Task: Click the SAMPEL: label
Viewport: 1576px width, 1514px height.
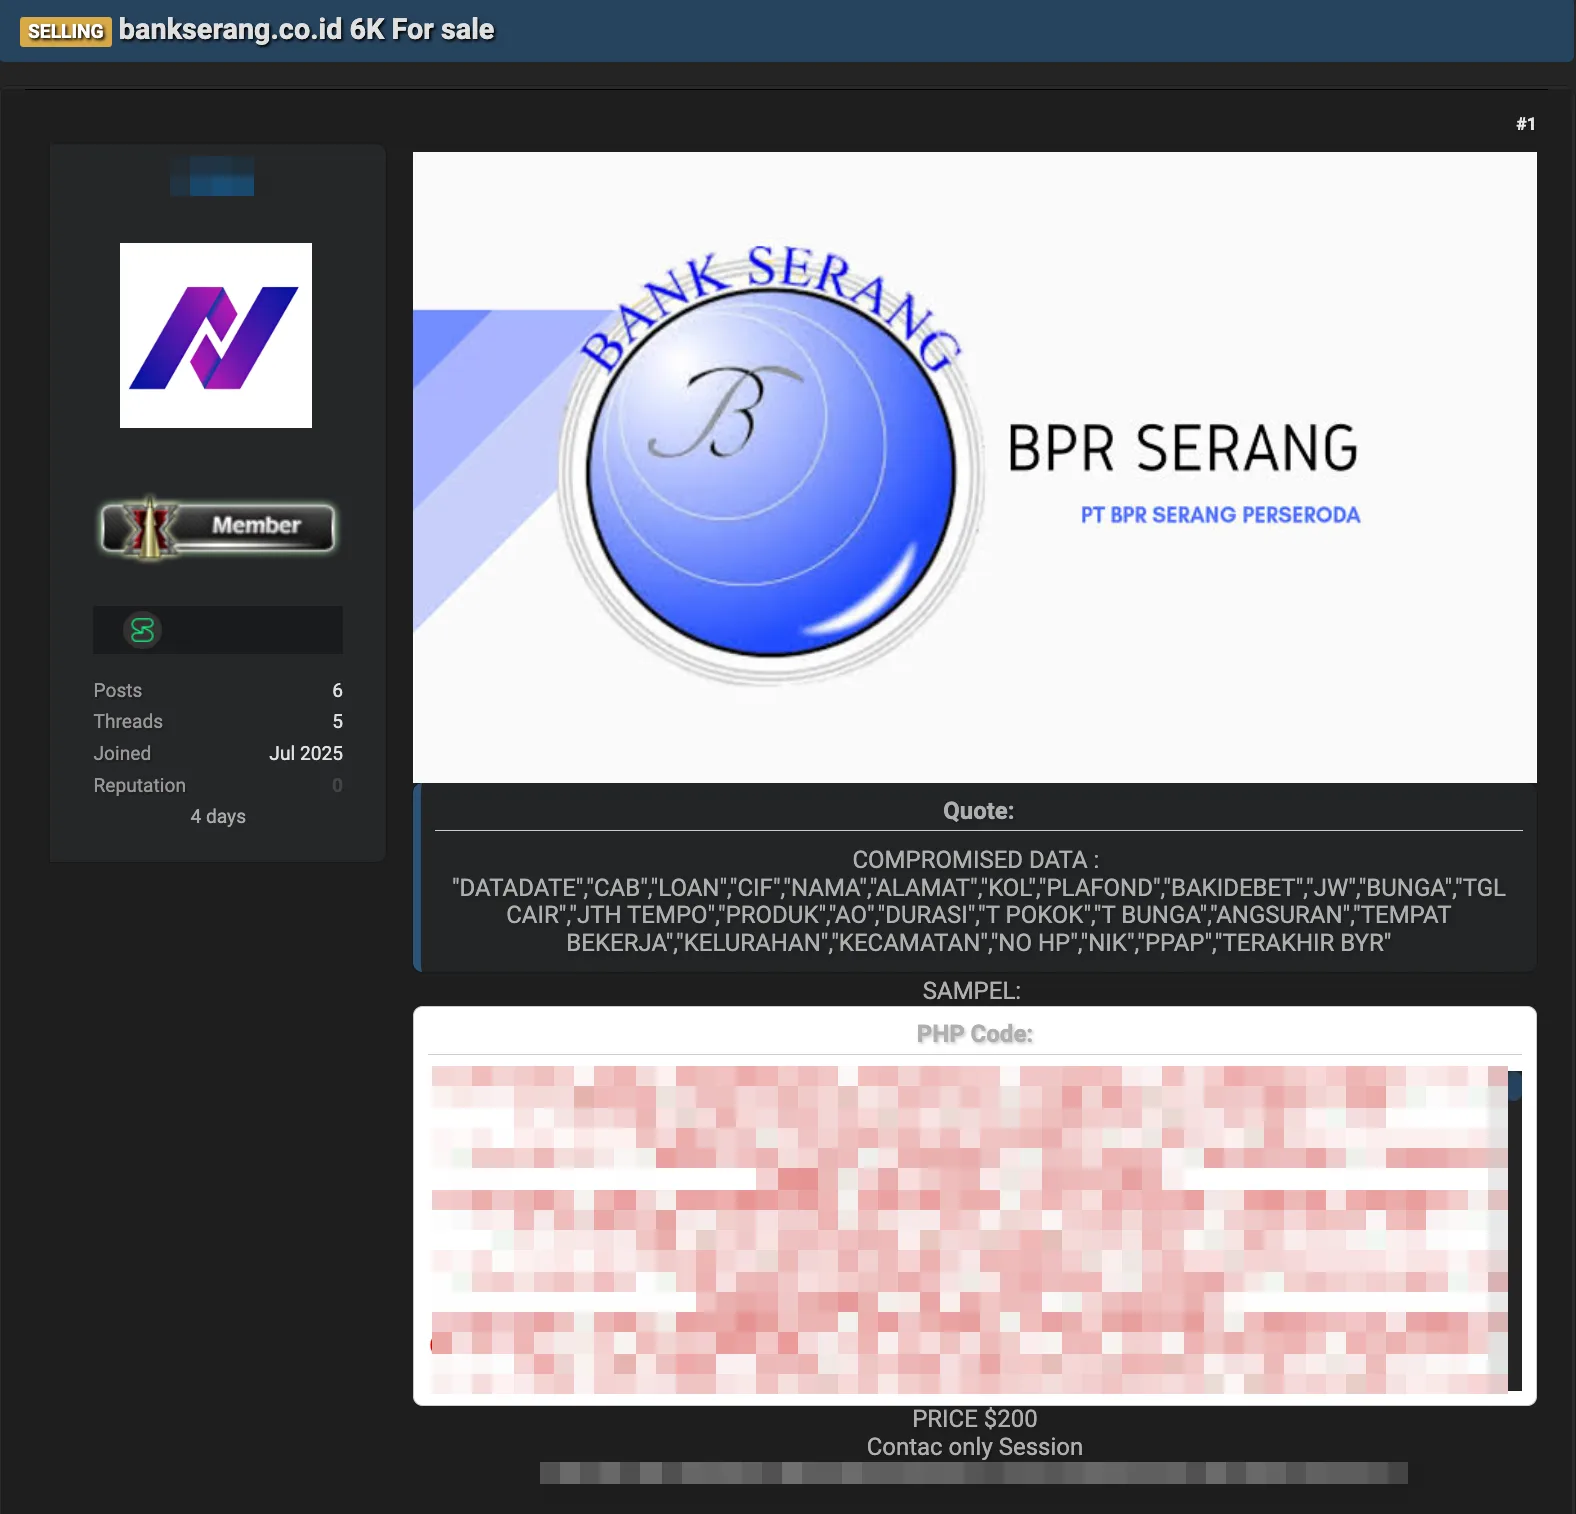Action: click(x=971, y=991)
